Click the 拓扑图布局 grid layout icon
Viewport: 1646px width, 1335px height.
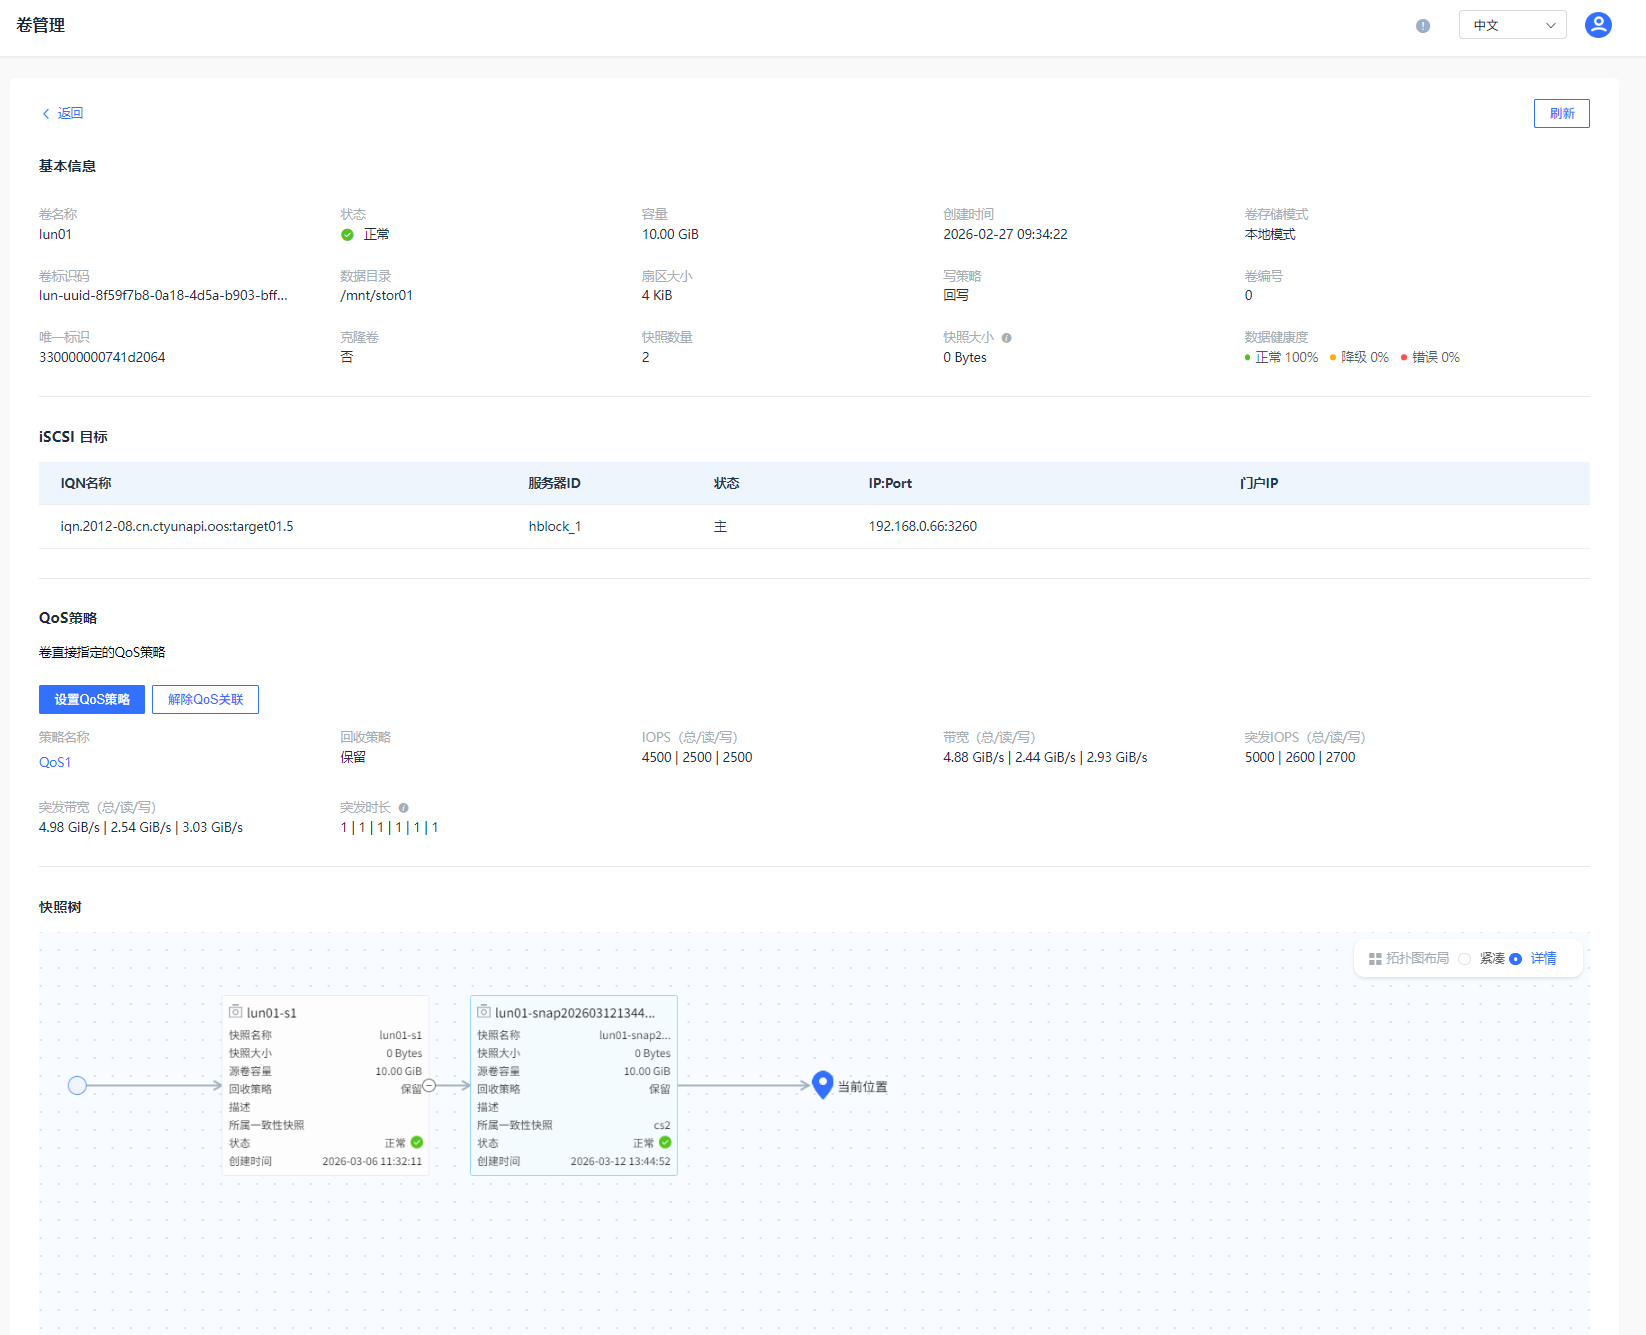pyautogui.click(x=1375, y=959)
